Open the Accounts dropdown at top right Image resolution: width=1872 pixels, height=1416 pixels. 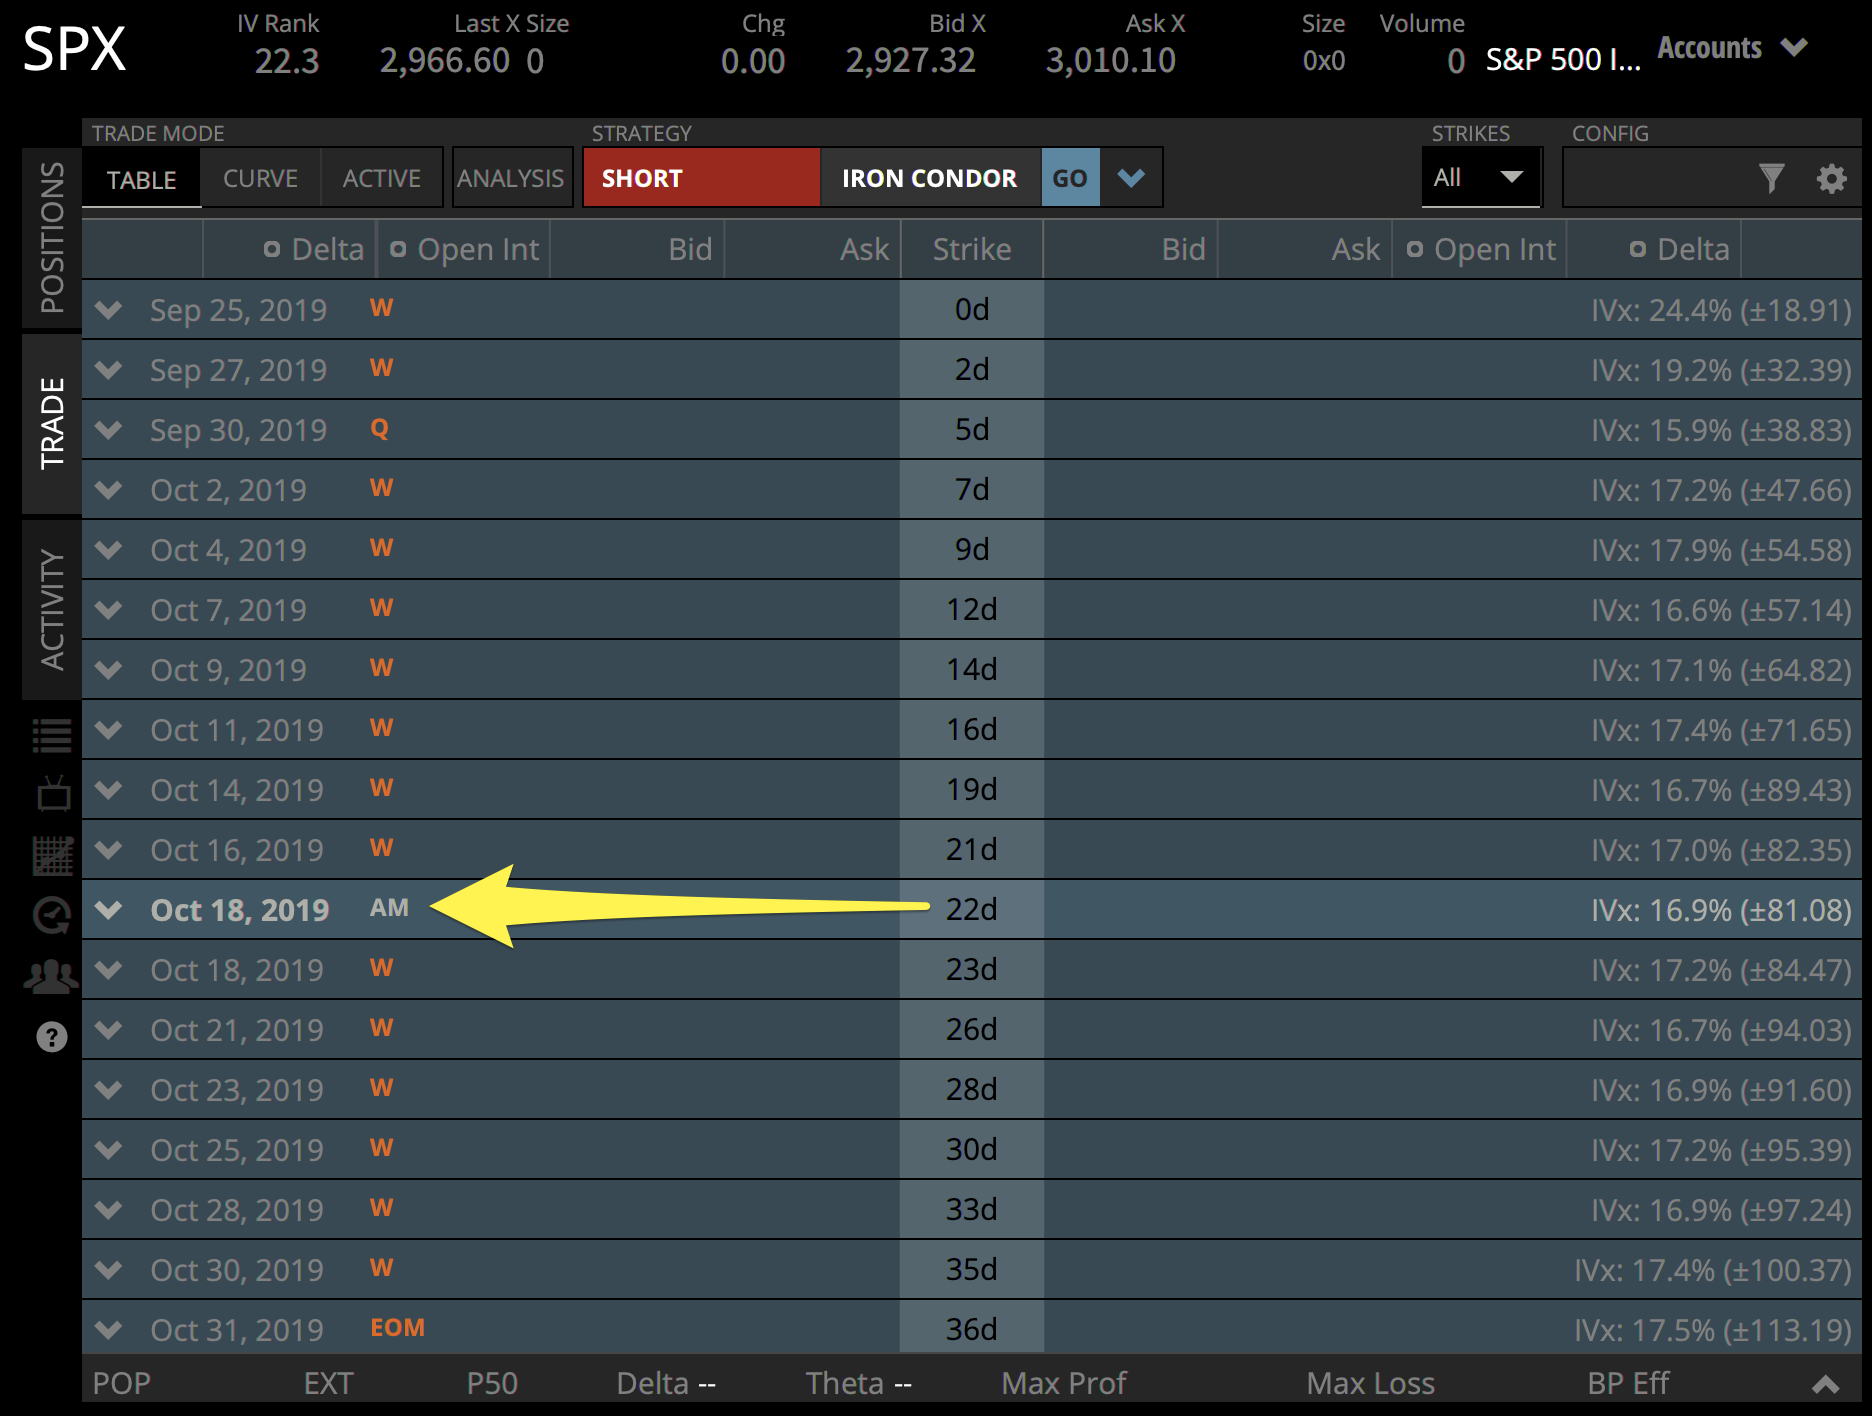point(1732,47)
